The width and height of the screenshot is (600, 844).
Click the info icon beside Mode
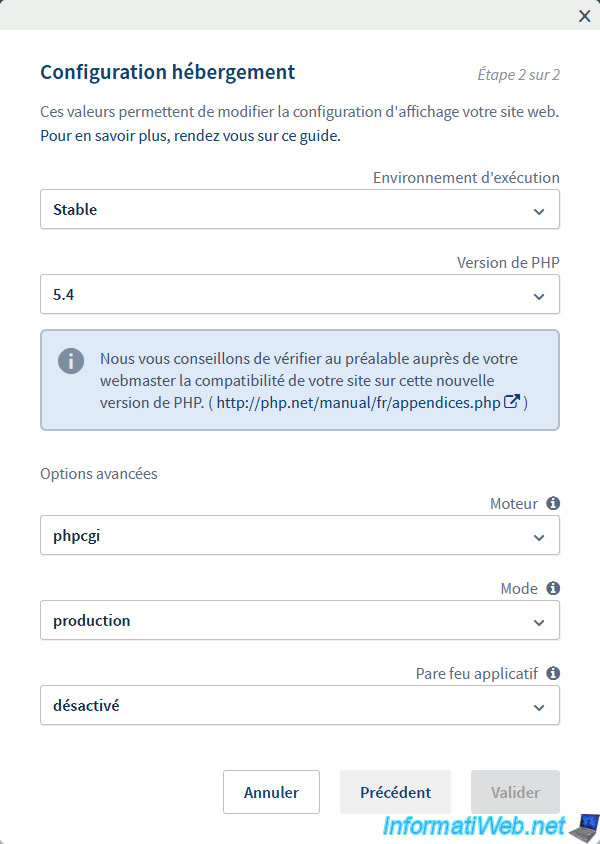point(553,589)
